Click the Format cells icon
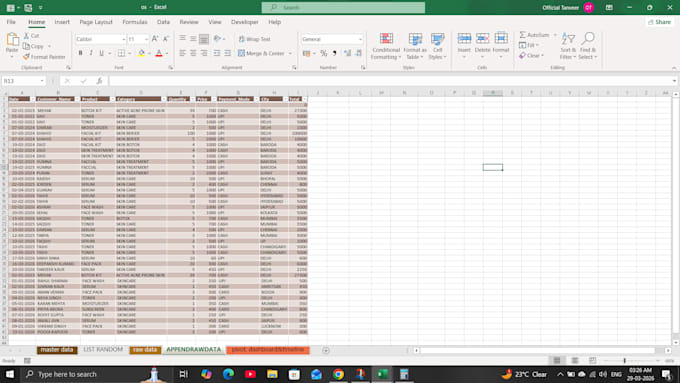Image resolution: width=680 pixels, height=383 pixels. (501, 38)
